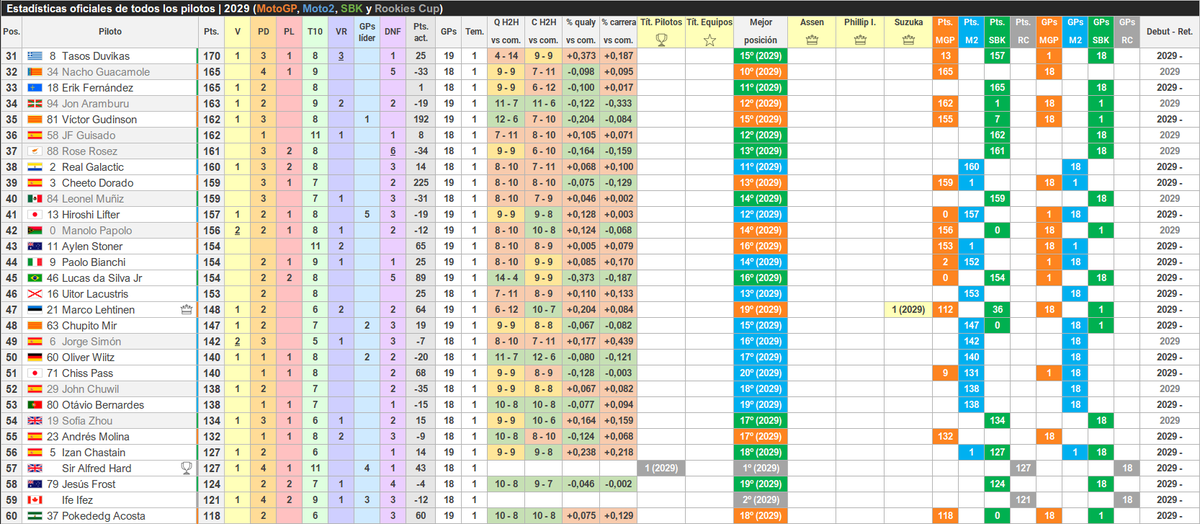The height and width of the screenshot is (524, 1200).
Task: Click the Mexican flag next to Leonel Muñiz
Action: (x=35, y=199)
